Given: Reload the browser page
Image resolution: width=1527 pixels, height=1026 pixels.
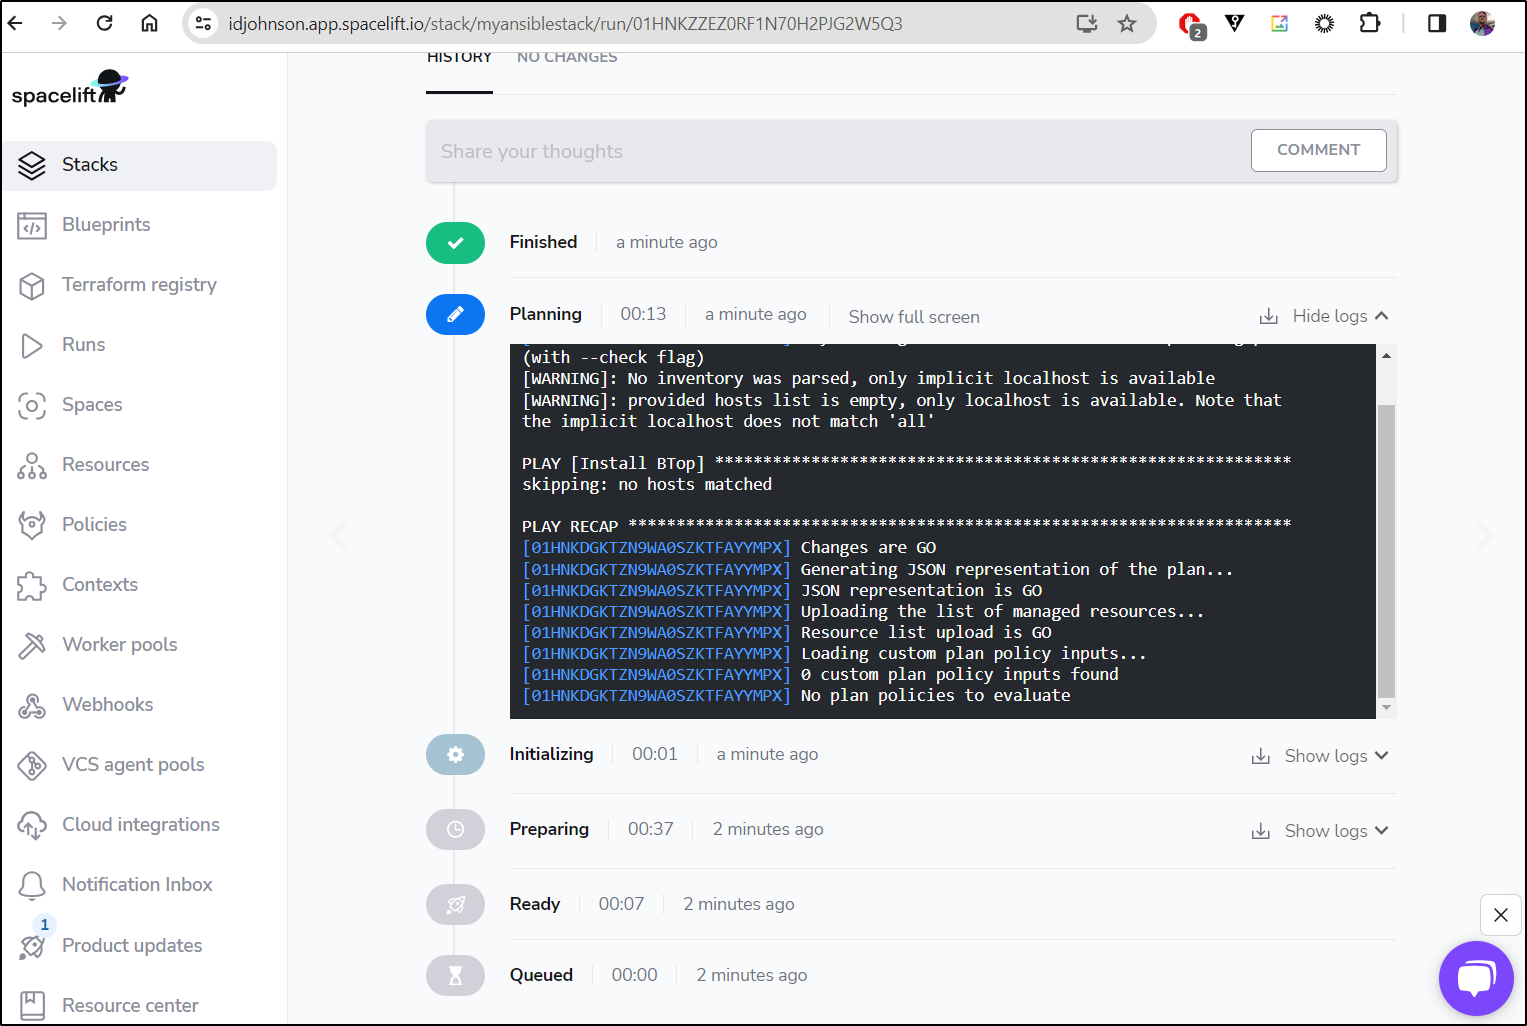Looking at the screenshot, I should [x=104, y=23].
